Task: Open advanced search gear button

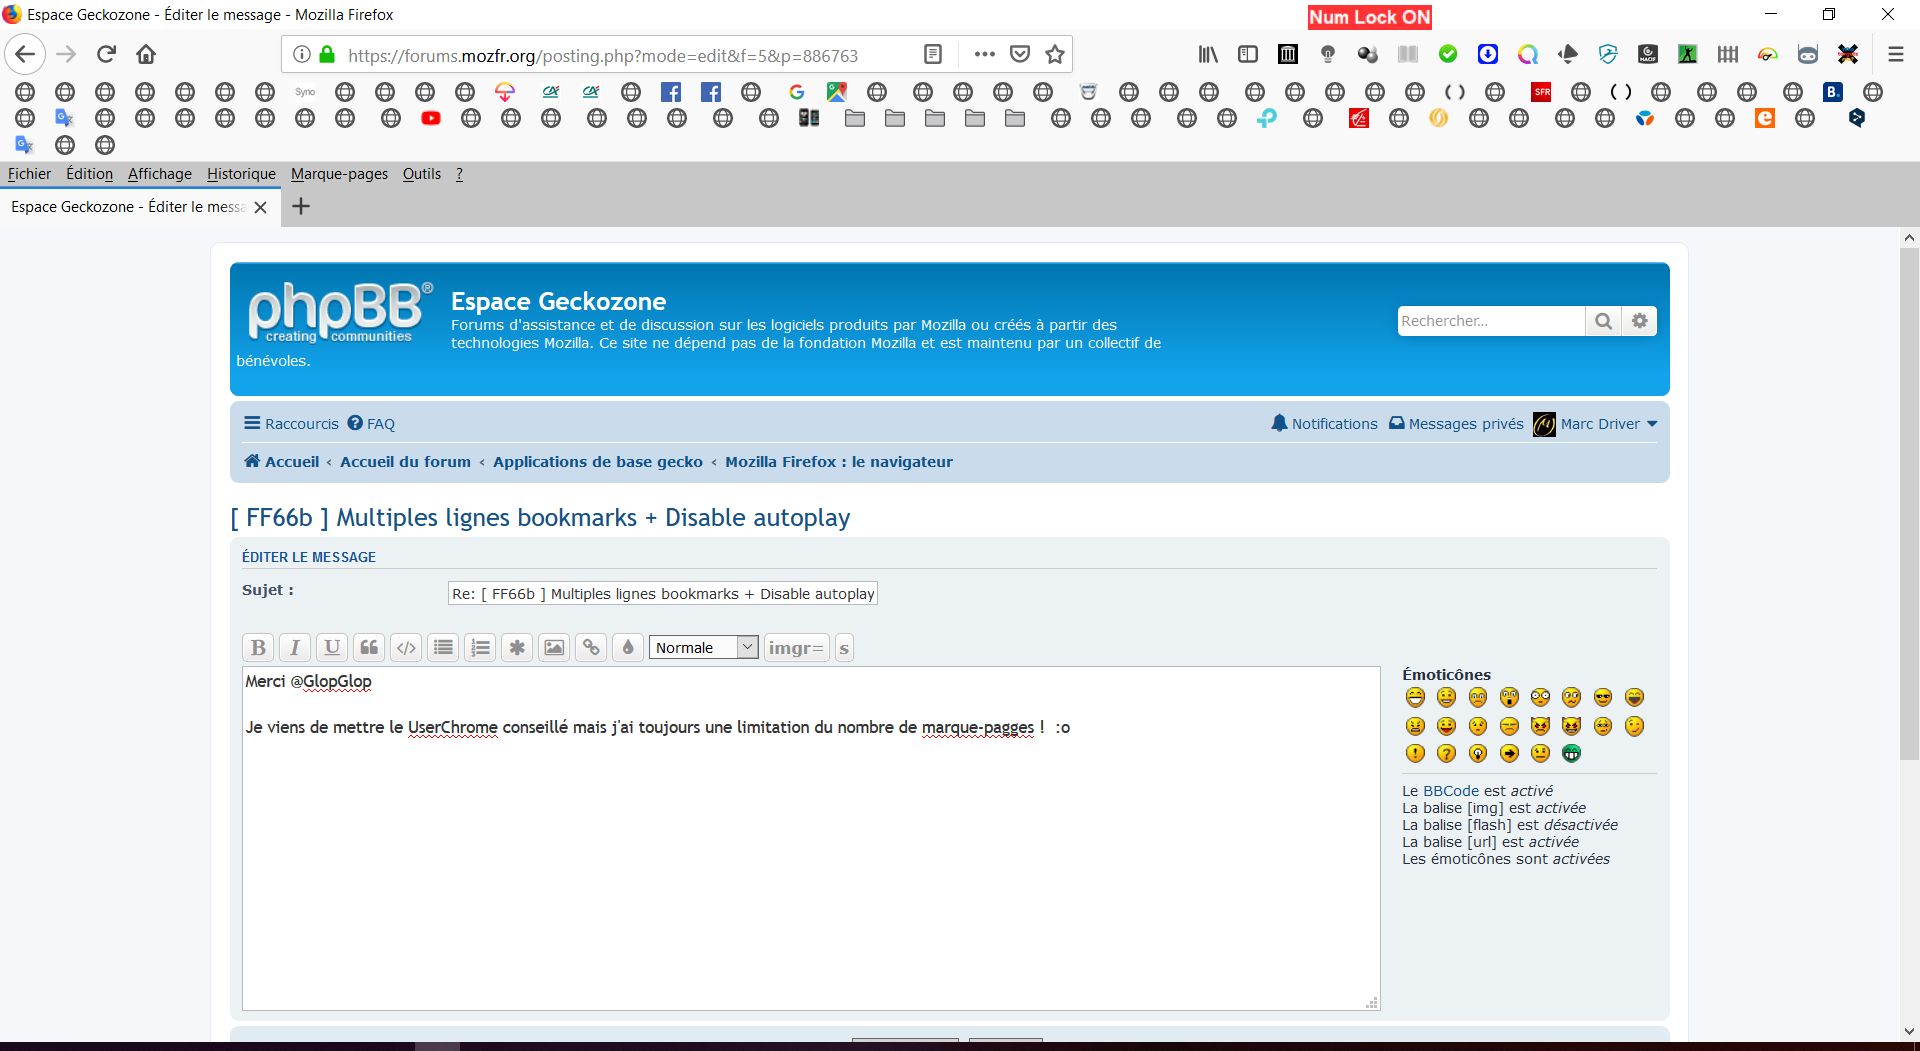Action: pos(1639,321)
